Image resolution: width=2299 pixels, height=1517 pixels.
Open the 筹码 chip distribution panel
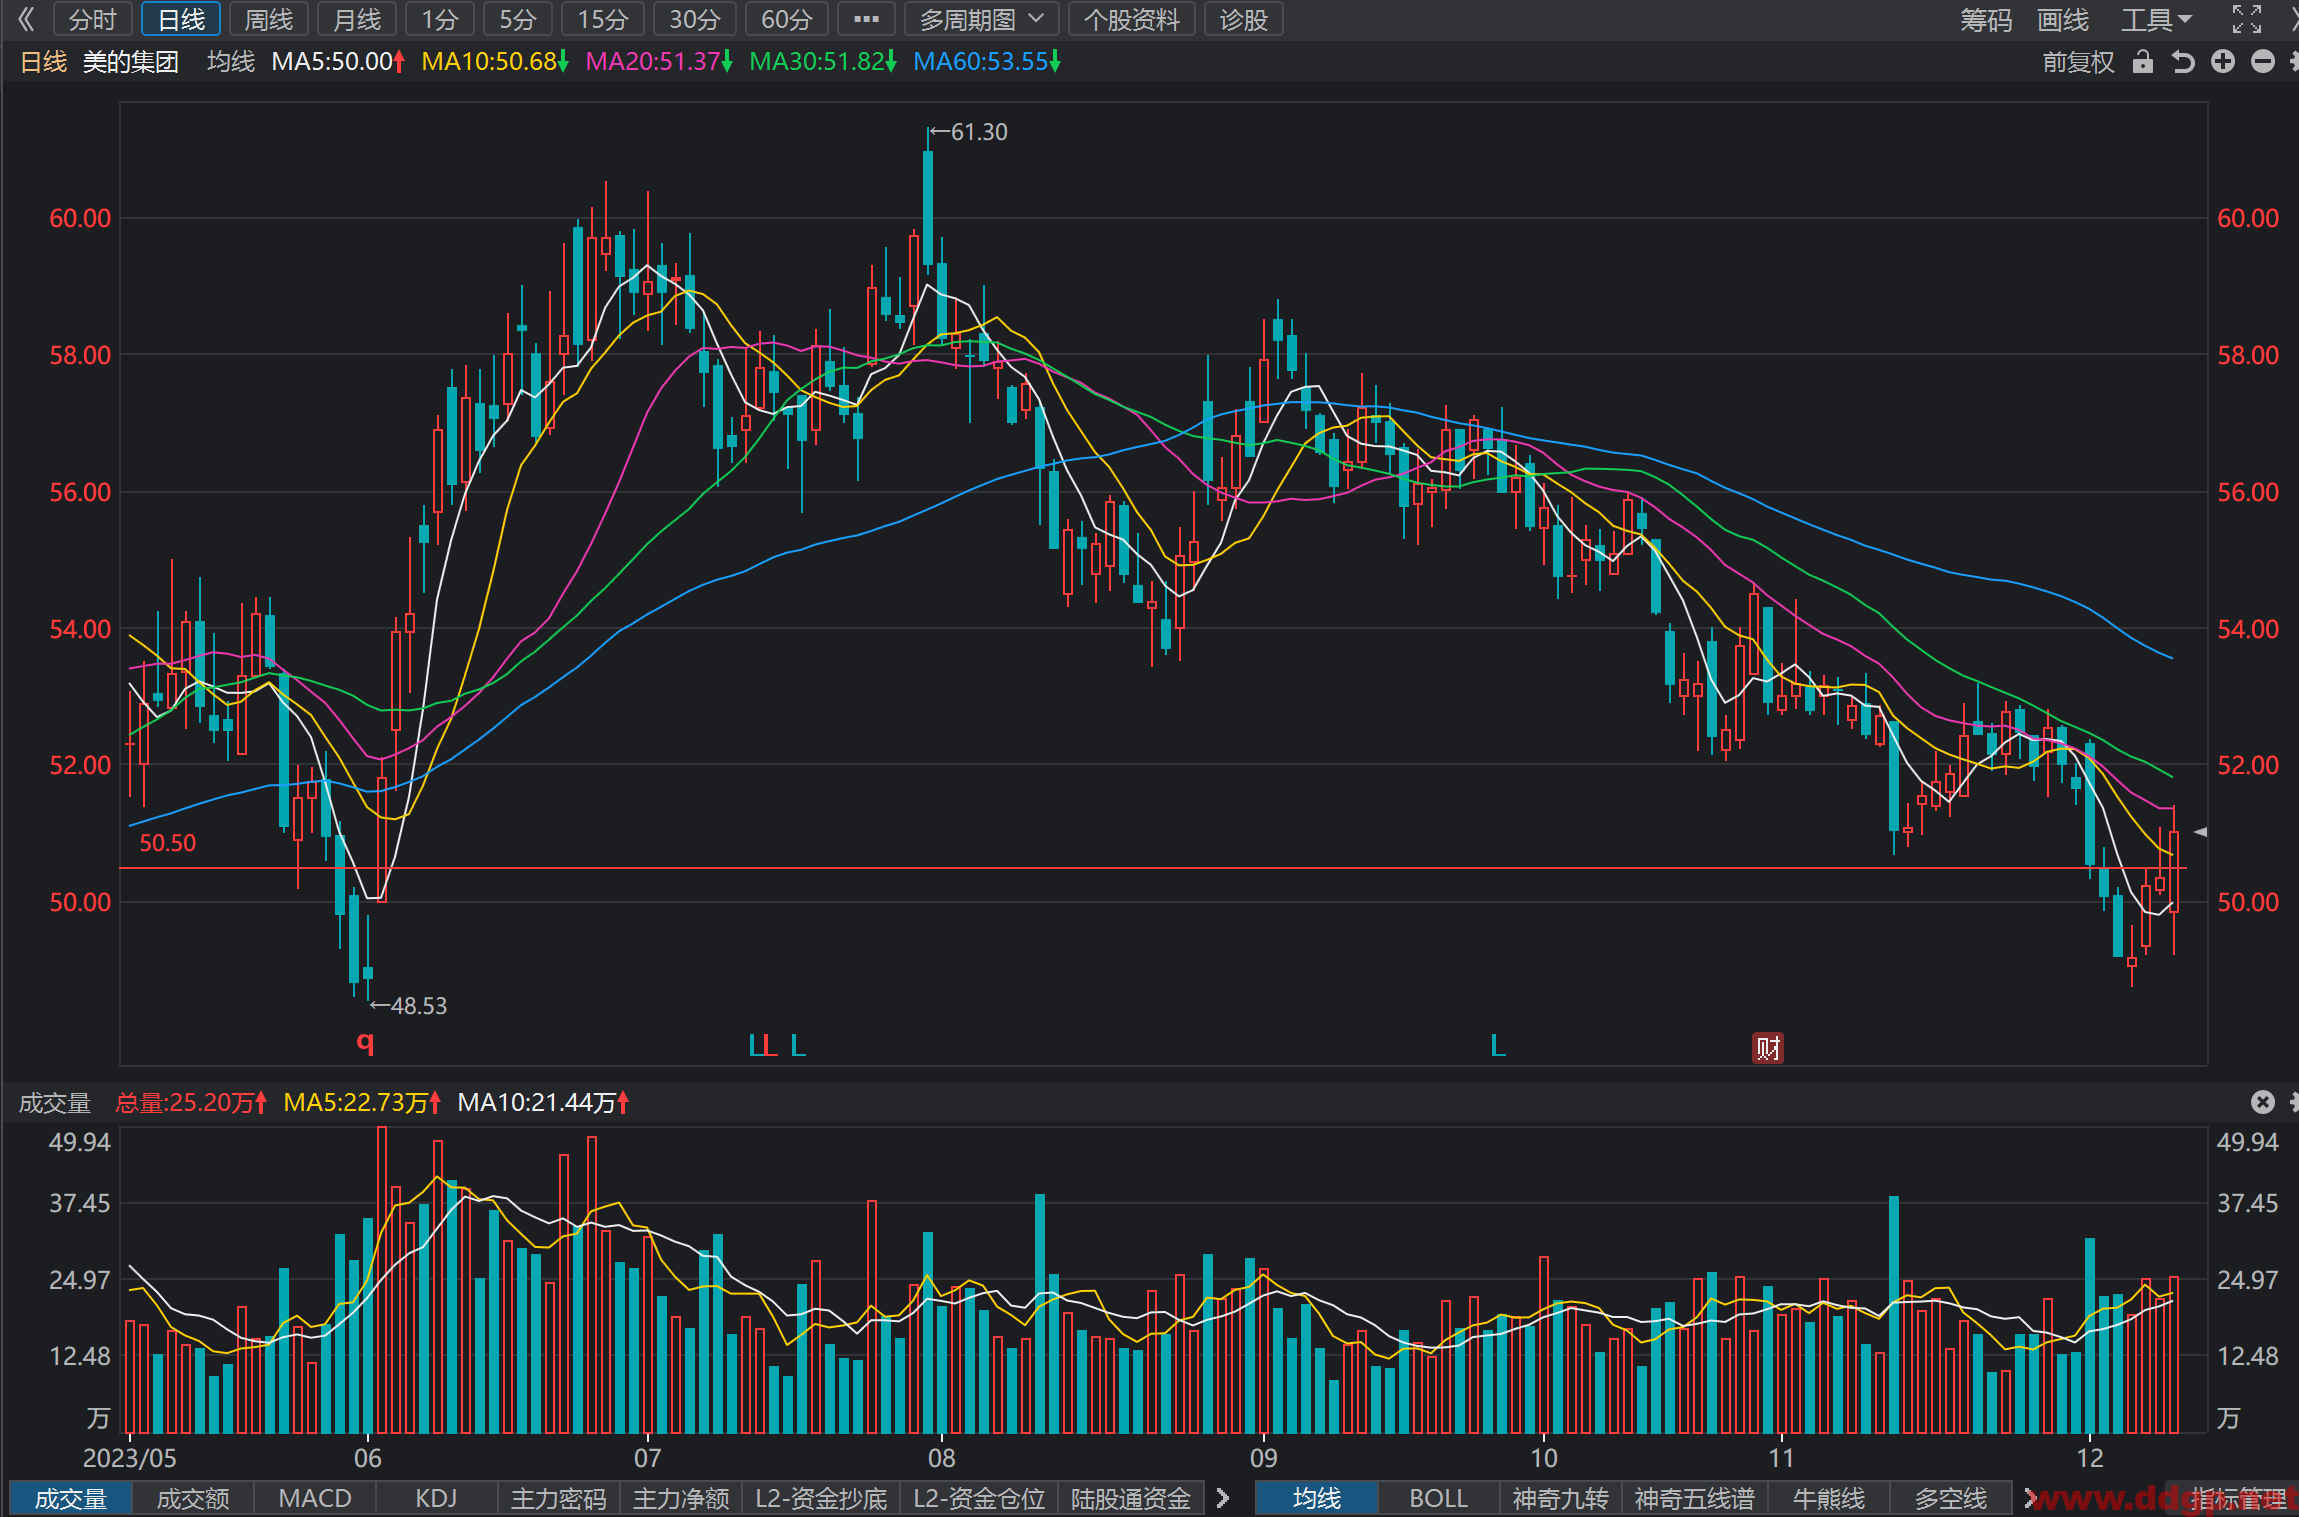click(x=1985, y=19)
